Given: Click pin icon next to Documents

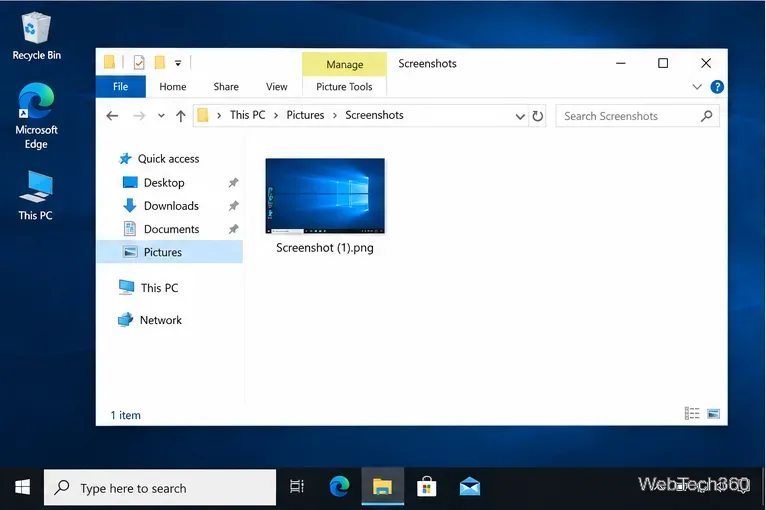Looking at the screenshot, I should click(234, 229).
